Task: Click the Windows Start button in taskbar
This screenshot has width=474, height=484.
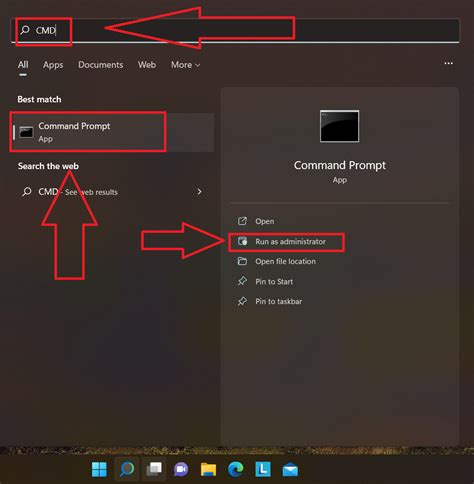Action: pyautogui.click(x=99, y=469)
